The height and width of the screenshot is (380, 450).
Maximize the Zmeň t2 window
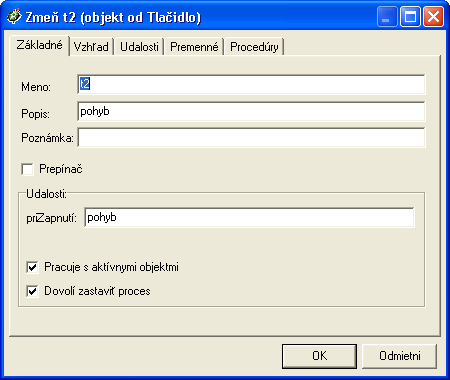coord(410,17)
